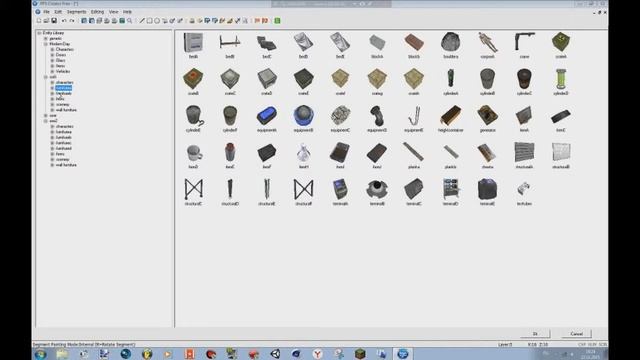Select the blue sphere equipment entity
This screenshot has height=360, width=640.
303,116
